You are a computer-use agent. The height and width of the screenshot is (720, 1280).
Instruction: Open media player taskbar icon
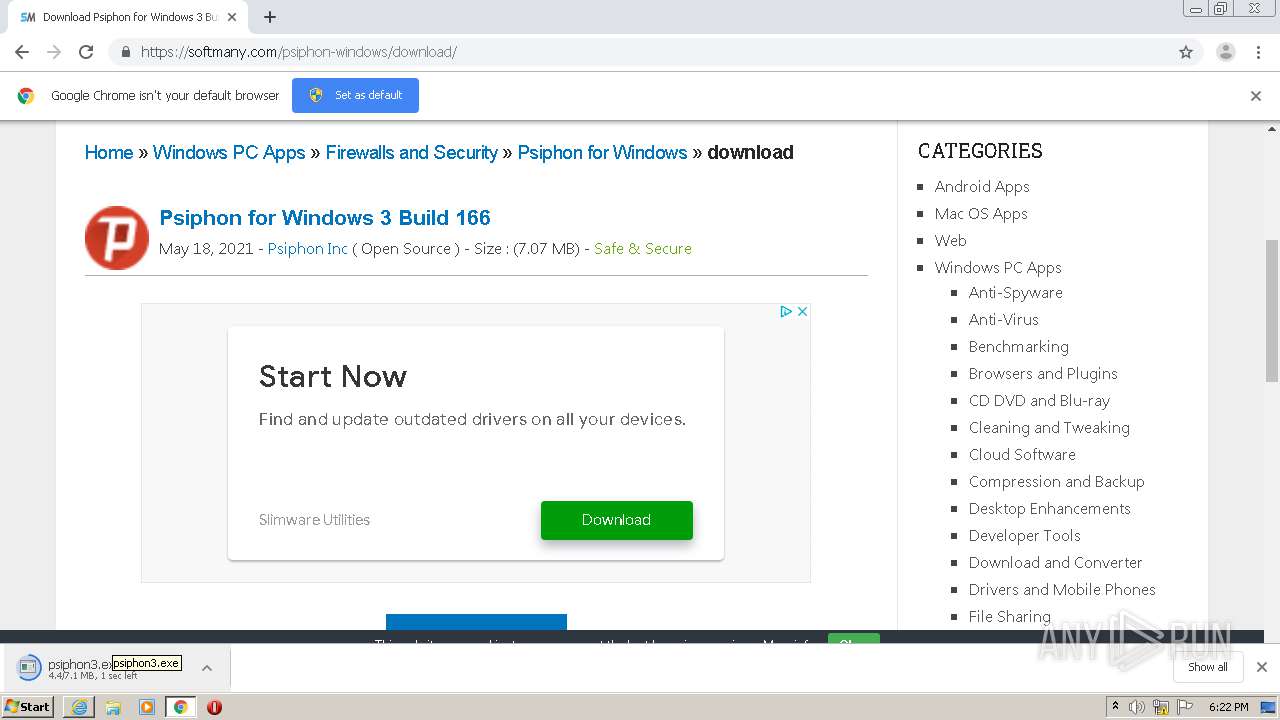tap(147, 707)
